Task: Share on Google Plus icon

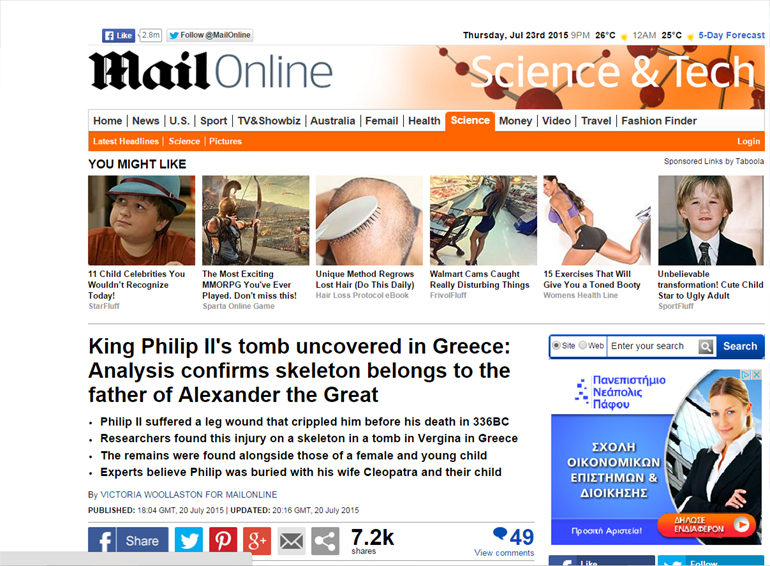Action: click(x=257, y=540)
